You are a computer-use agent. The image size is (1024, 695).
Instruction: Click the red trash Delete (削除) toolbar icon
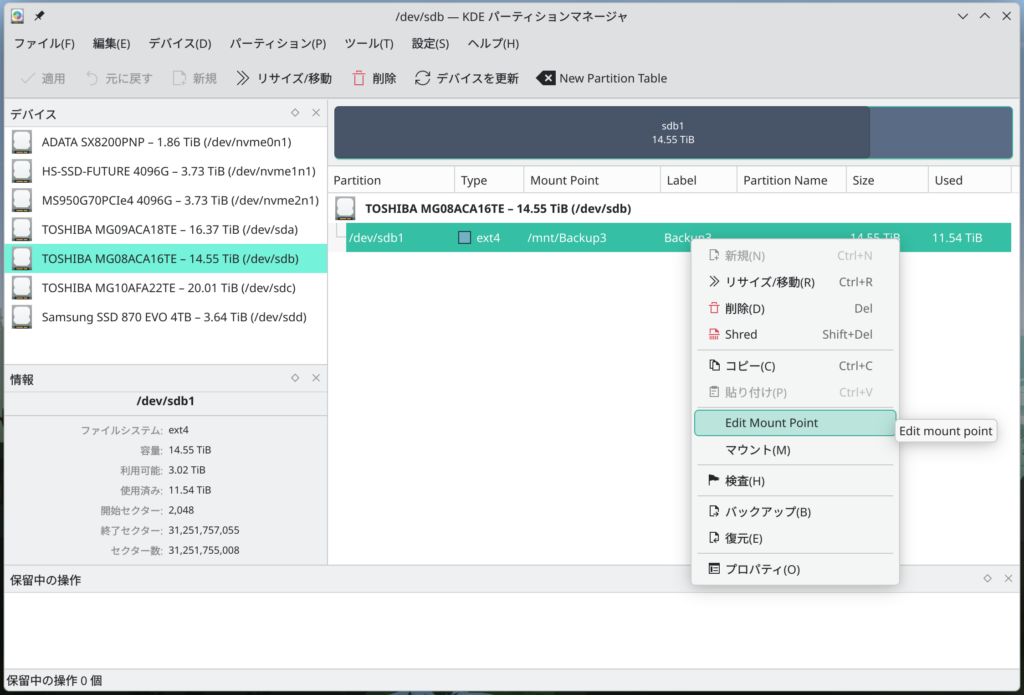[359, 78]
